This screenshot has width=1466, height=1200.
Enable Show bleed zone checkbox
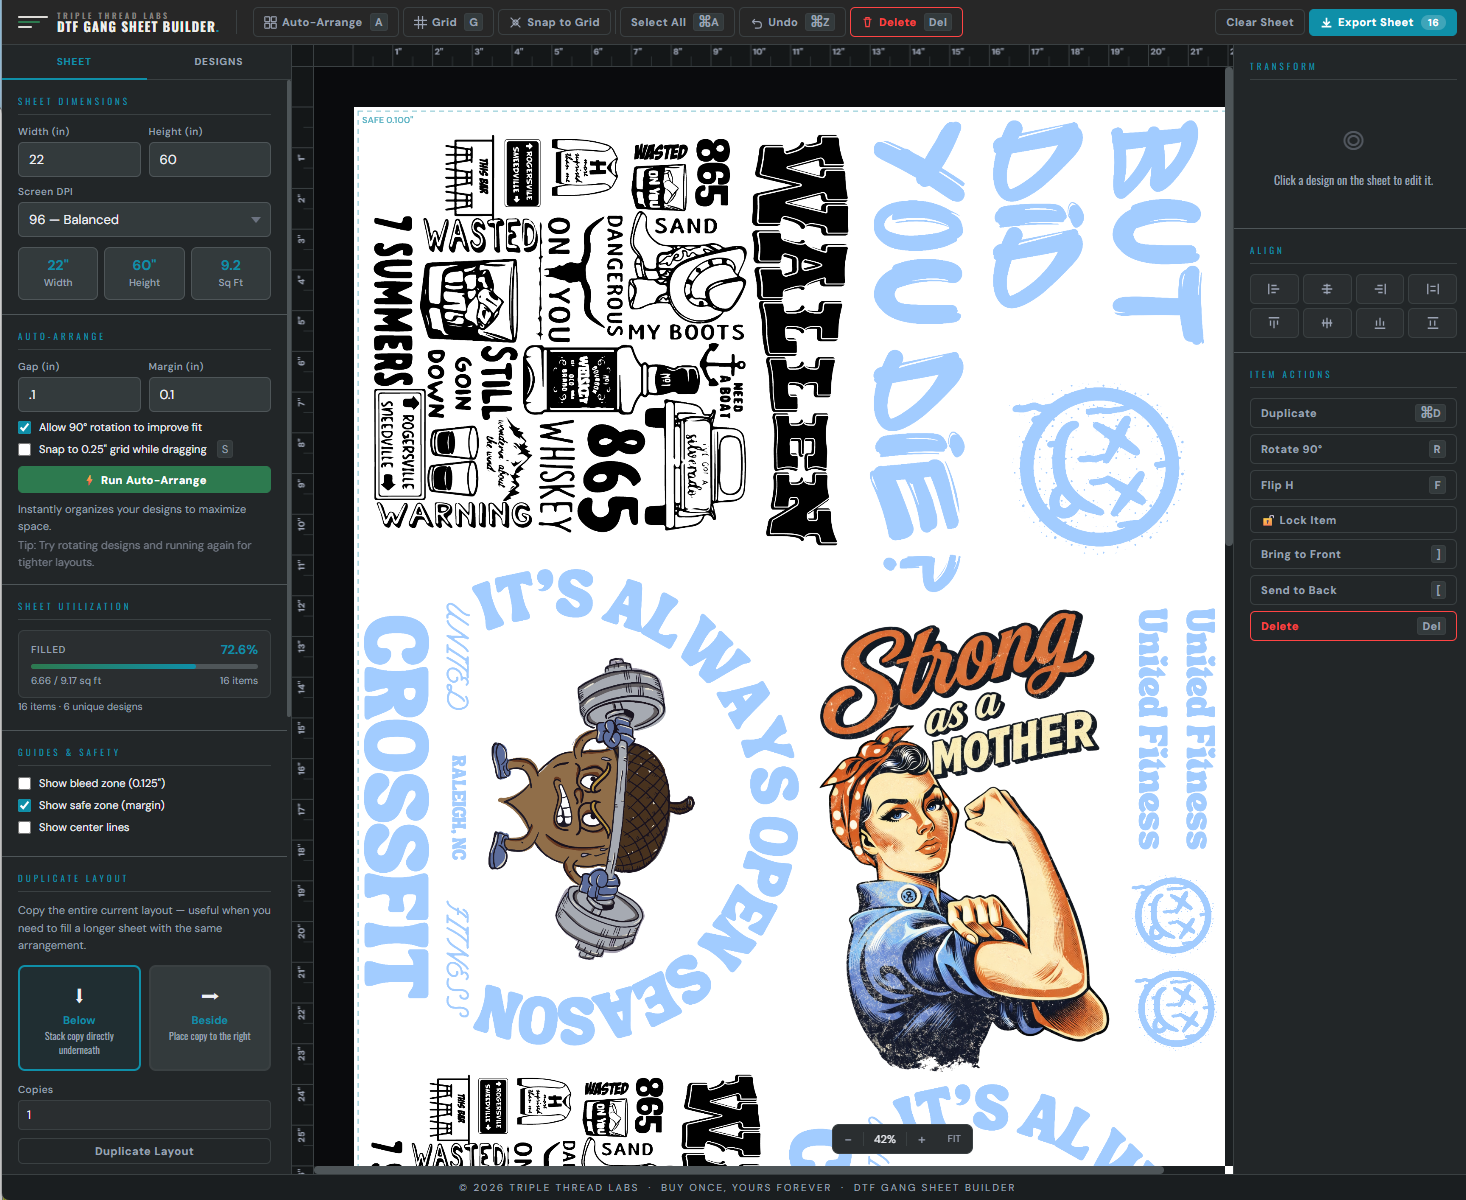click(25, 784)
